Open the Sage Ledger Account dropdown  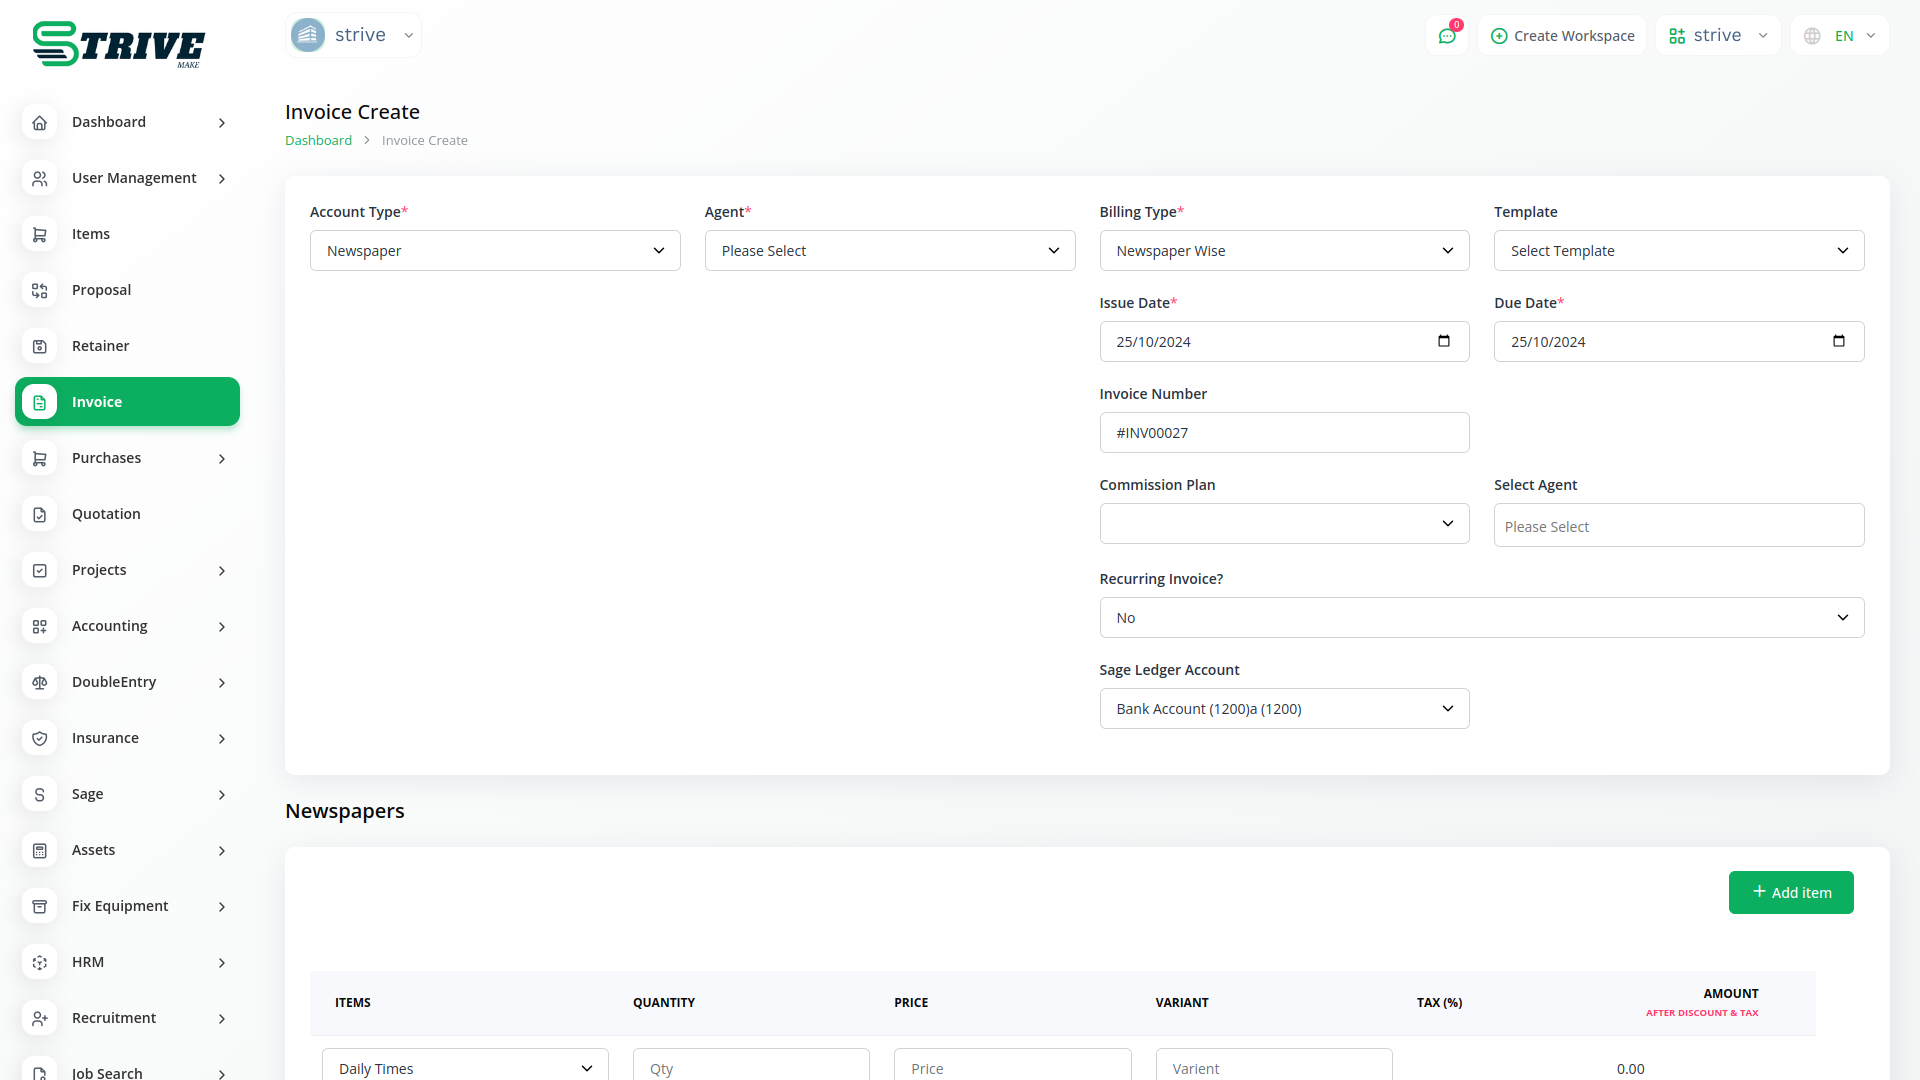click(x=1284, y=709)
